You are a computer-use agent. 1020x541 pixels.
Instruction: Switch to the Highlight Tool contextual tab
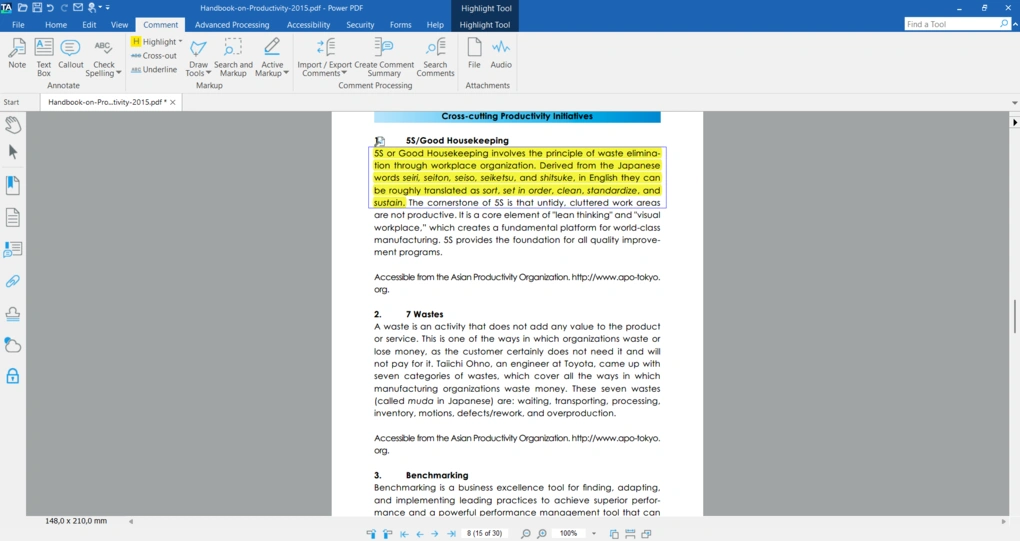click(485, 25)
